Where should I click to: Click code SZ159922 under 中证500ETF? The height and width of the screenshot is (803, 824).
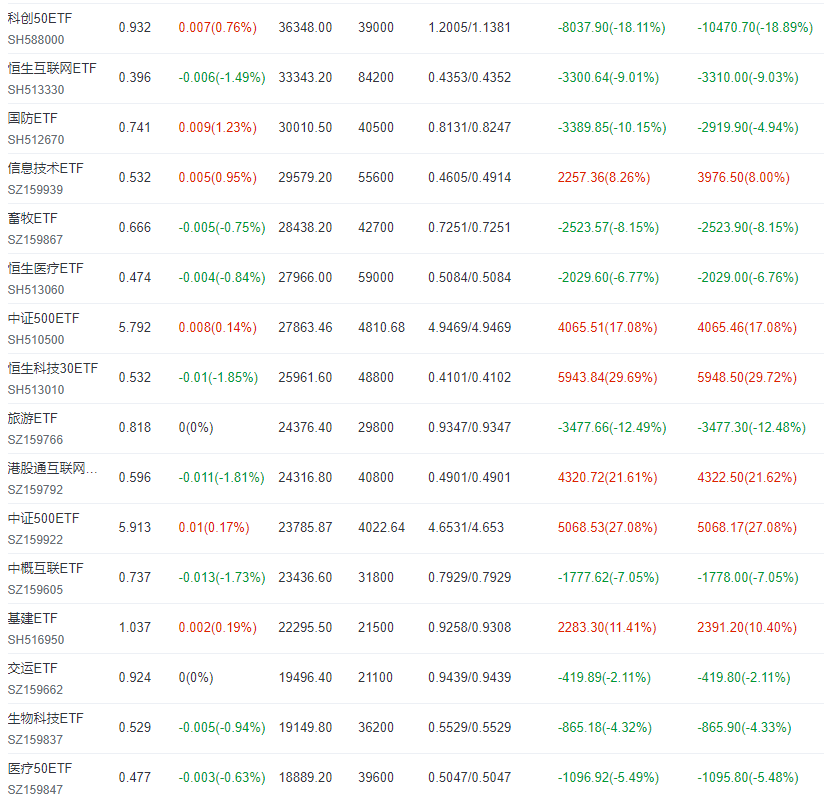click(x=35, y=540)
